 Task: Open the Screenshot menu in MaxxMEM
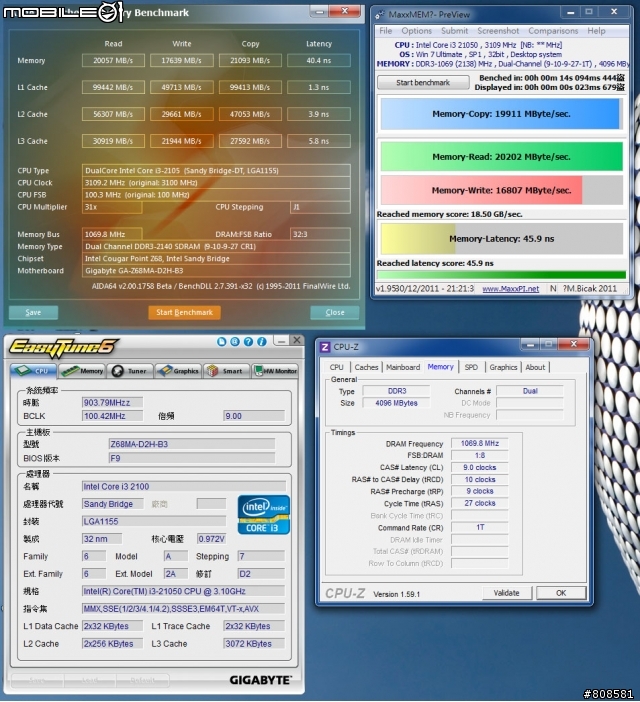(498, 31)
